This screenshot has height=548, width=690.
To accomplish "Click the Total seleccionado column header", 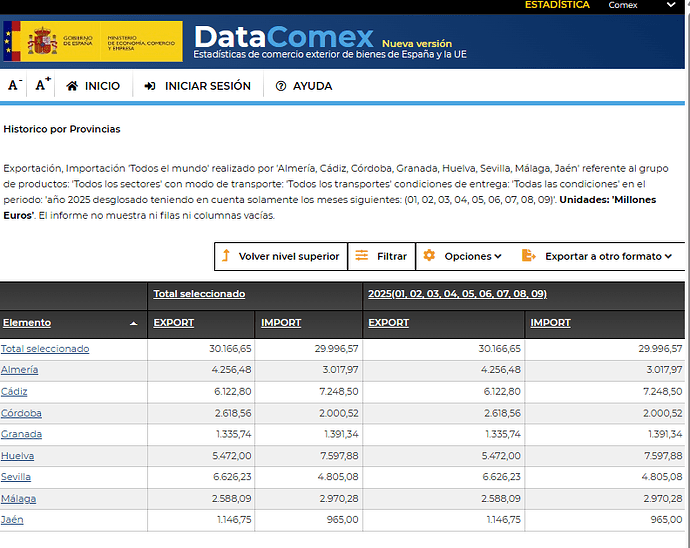I will tap(199, 294).
